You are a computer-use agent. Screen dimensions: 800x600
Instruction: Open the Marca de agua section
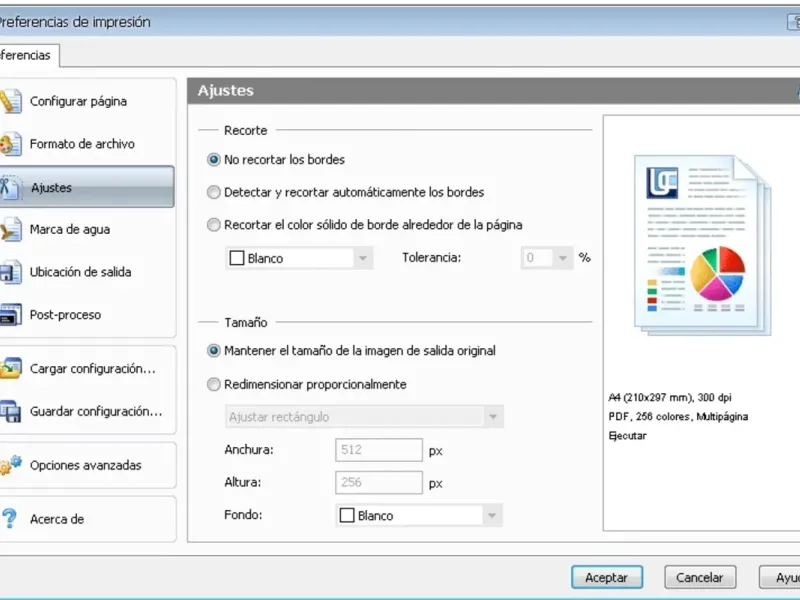tap(70, 230)
